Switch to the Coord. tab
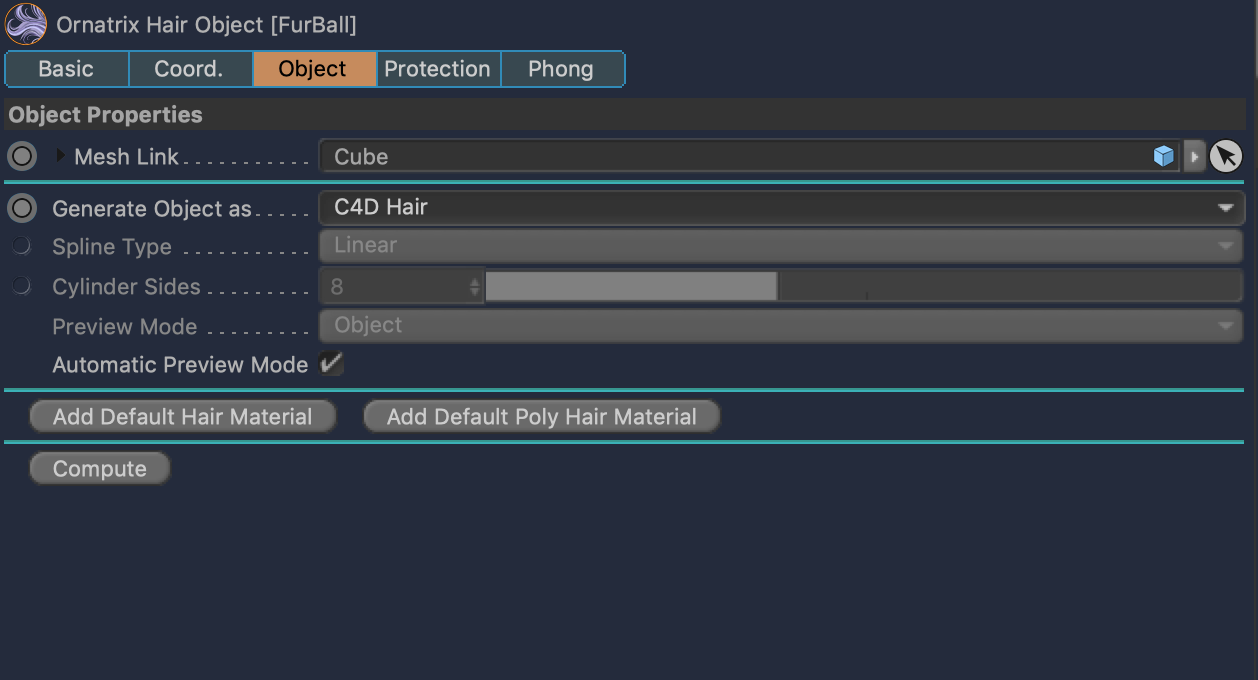The width and height of the screenshot is (1258, 680). [x=189, y=69]
